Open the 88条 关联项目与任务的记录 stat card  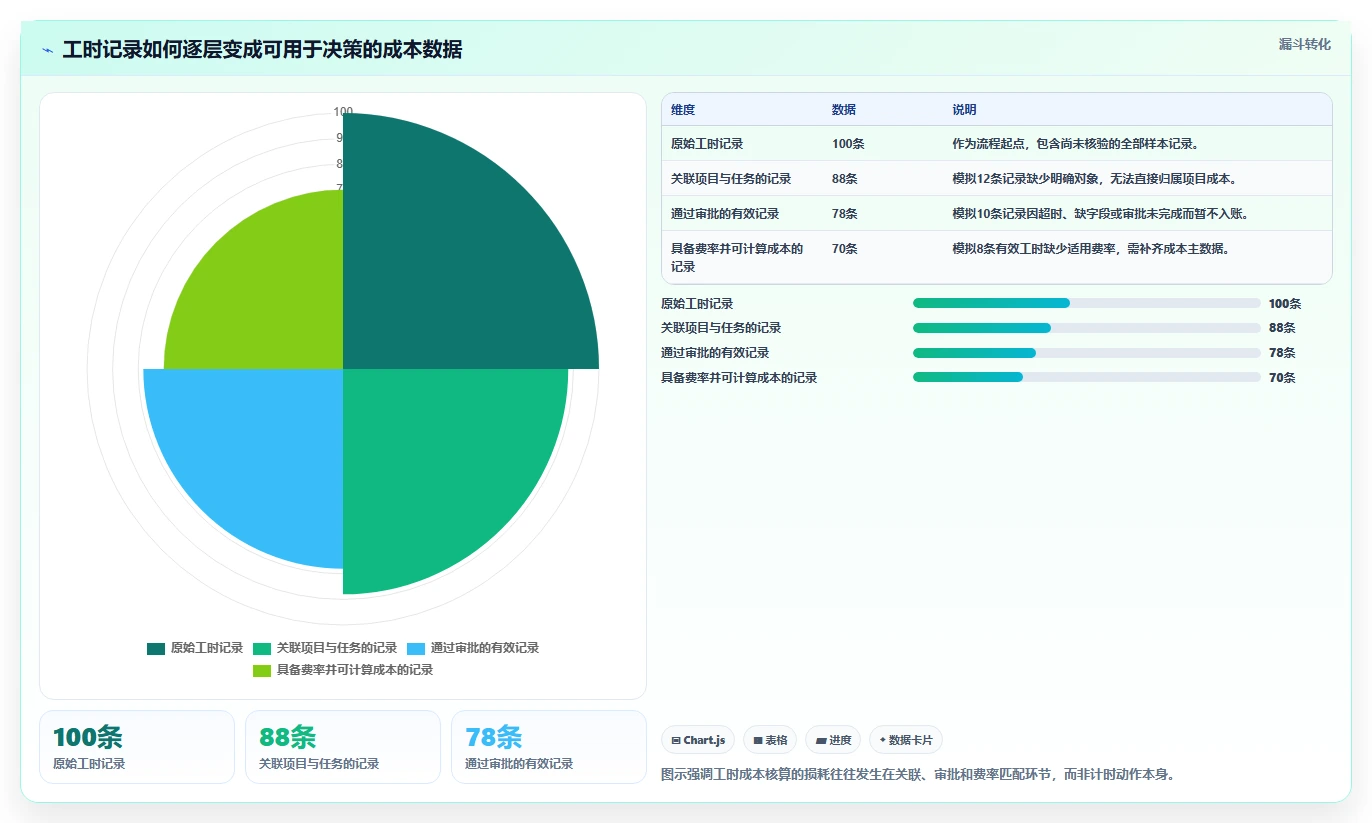343,747
